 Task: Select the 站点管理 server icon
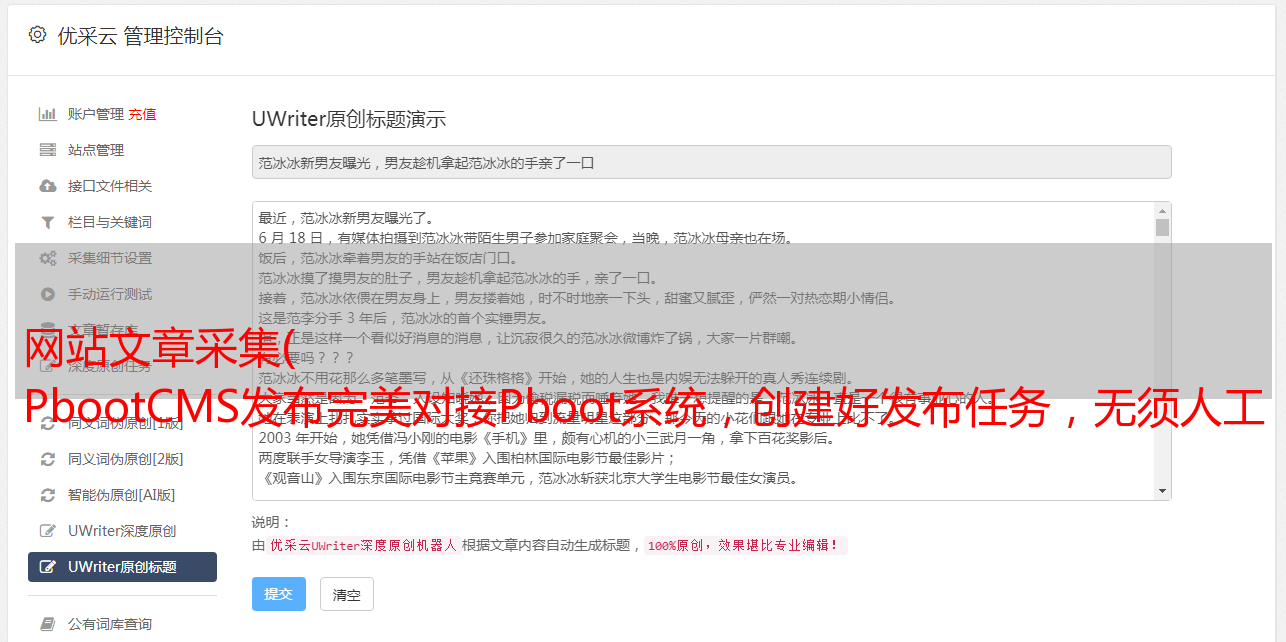47,150
